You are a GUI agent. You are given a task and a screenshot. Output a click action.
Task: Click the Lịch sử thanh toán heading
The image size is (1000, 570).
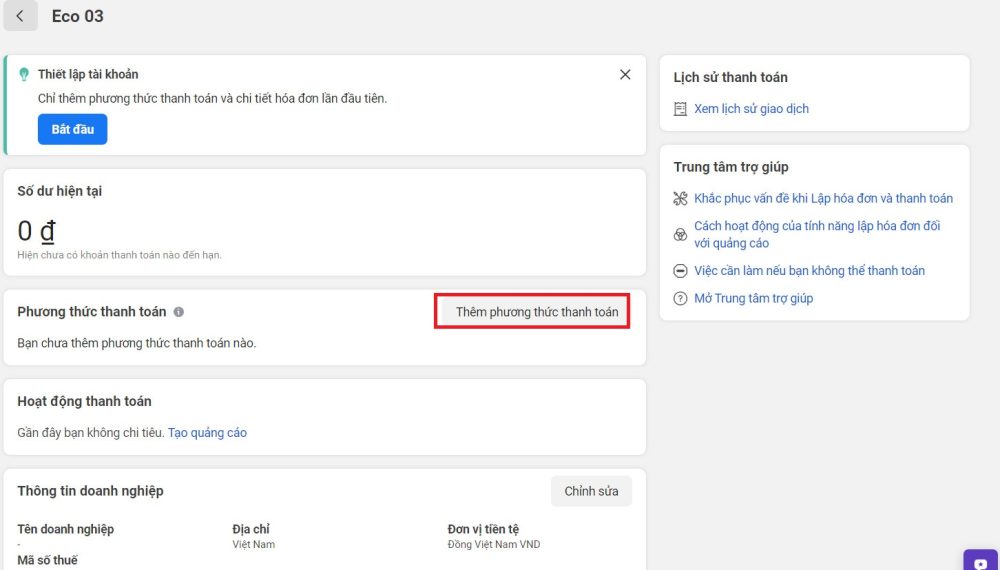coord(730,78)
